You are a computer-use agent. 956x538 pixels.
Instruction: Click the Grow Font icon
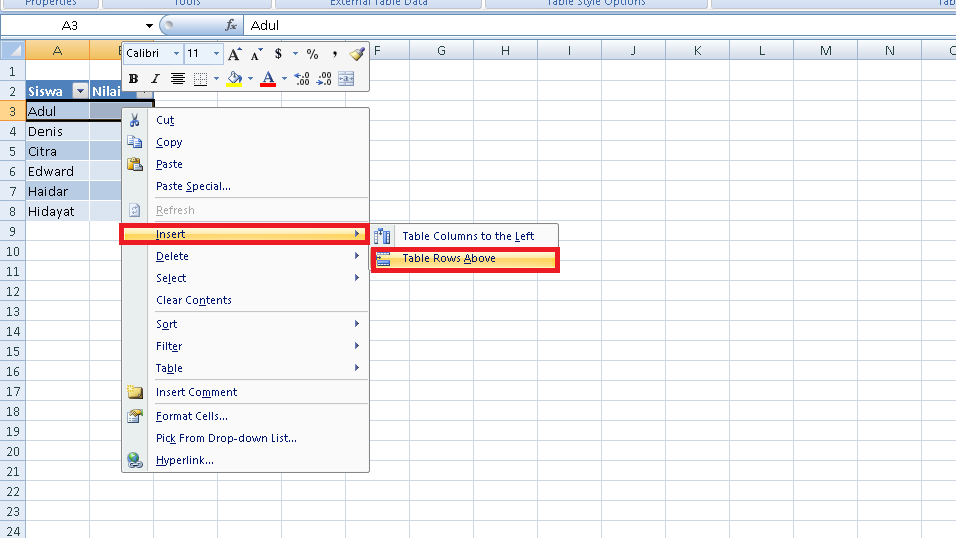click(x=234, y=54)
